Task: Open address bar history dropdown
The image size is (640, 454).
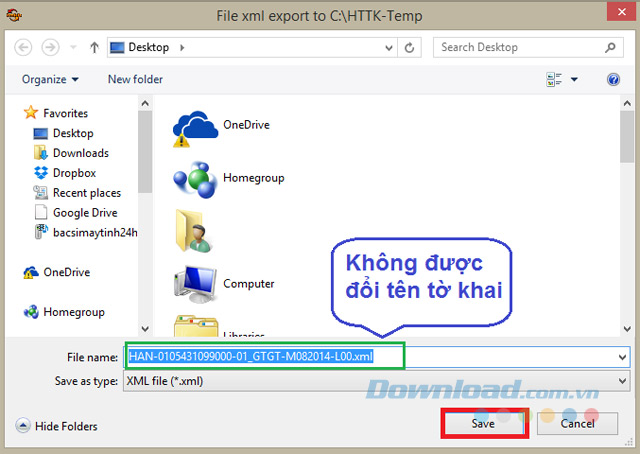Action: point(389,48)
